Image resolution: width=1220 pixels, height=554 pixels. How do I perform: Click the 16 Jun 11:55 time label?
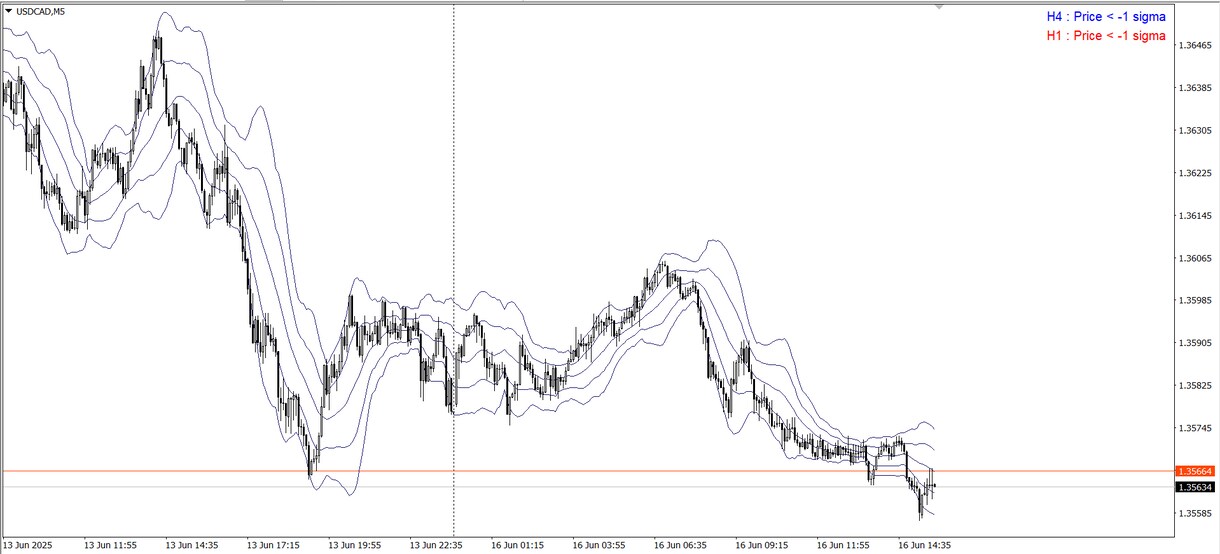844,546
